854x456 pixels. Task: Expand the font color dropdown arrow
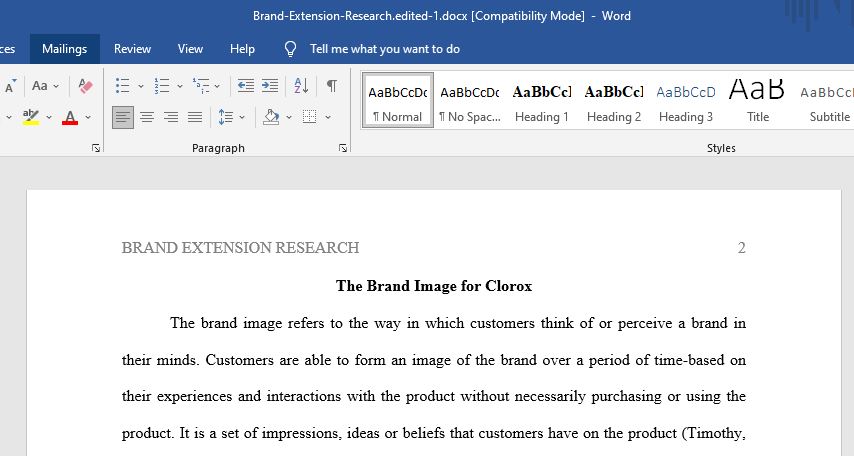88,117
